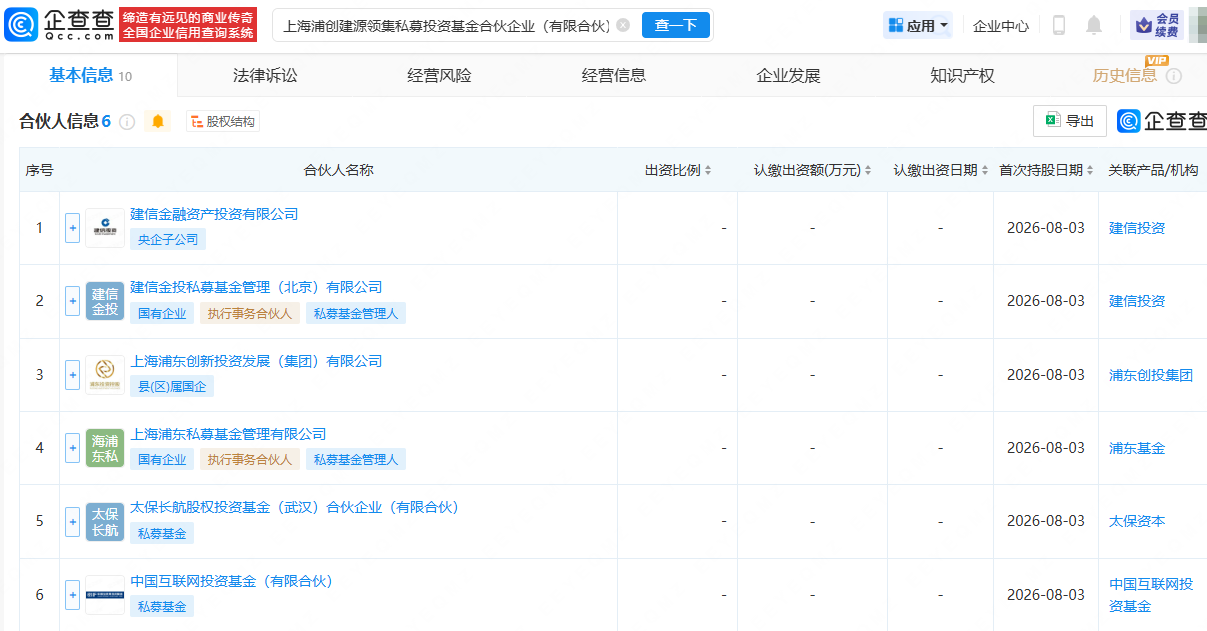Screen dimensions: 1207x631
Task: Switch to the 知识产权 tab
Action: (962, 75)
